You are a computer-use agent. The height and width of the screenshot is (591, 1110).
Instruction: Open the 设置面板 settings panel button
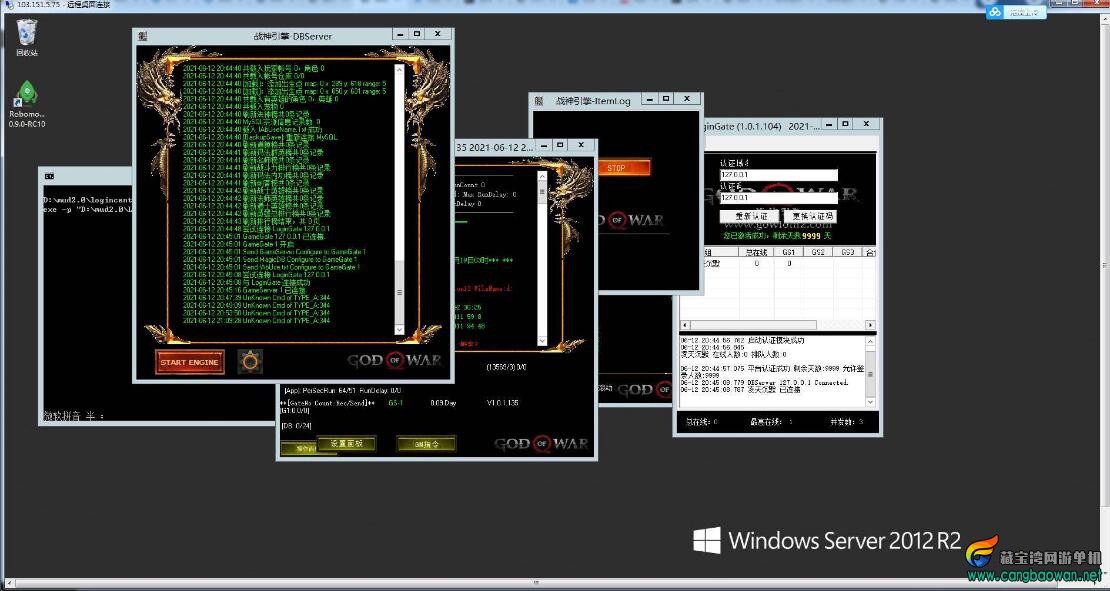point(345,444)
